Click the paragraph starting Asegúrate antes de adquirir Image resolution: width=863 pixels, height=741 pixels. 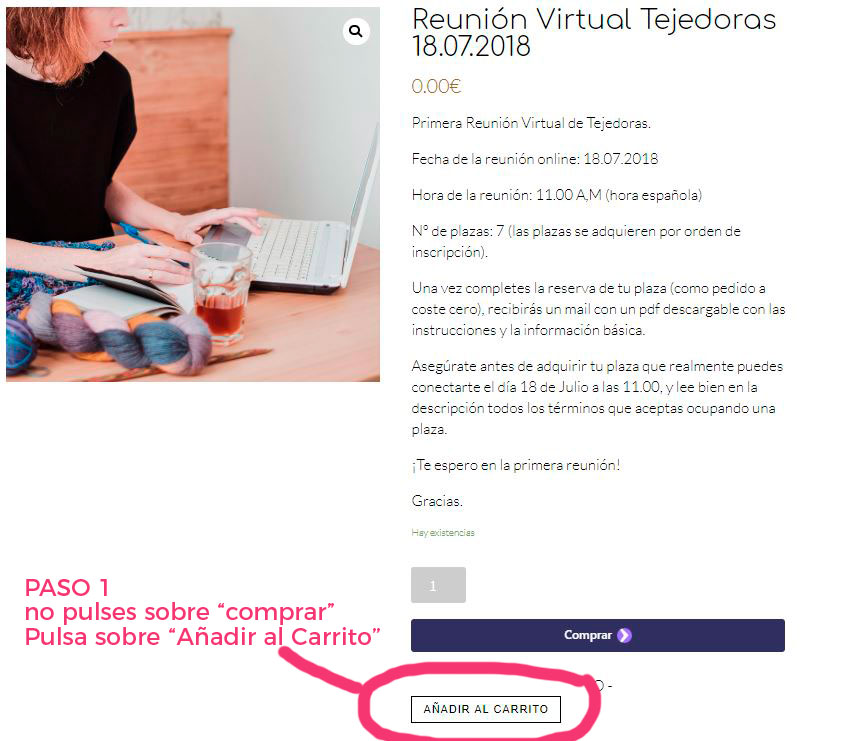pyautogui.click(x=597, y=397)
